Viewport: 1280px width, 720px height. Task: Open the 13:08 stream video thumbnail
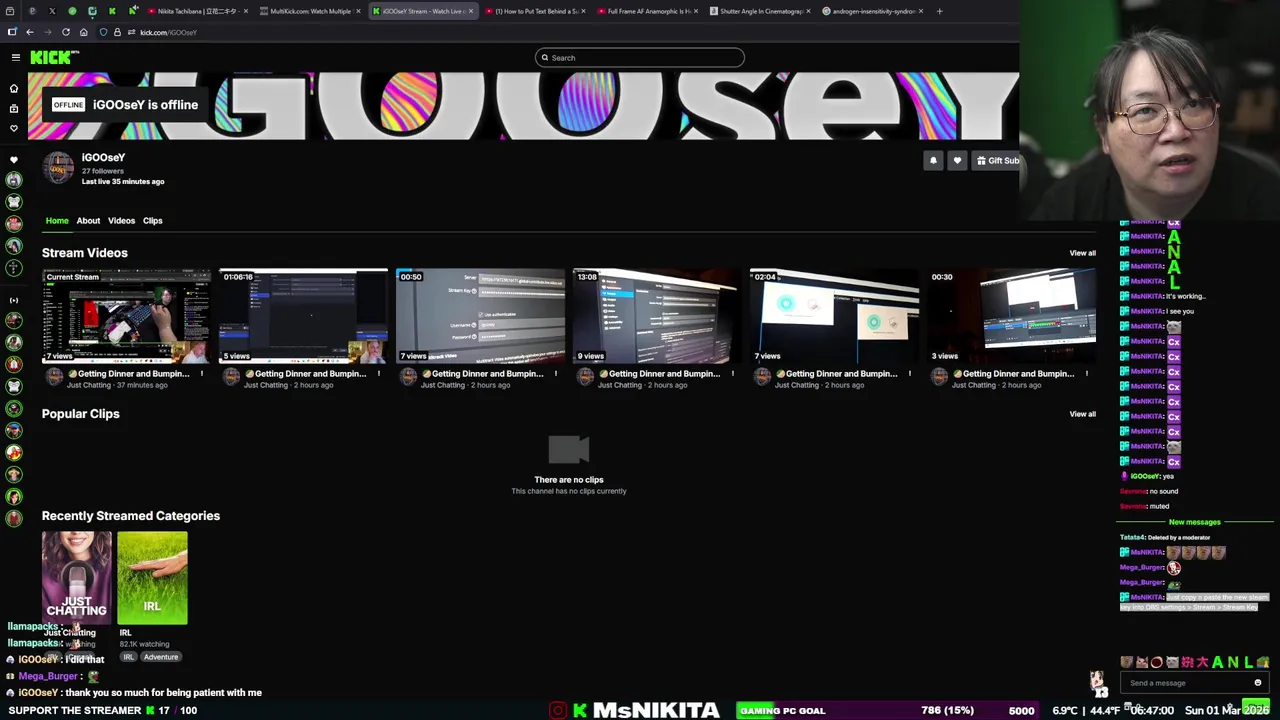tap(657, 315)
